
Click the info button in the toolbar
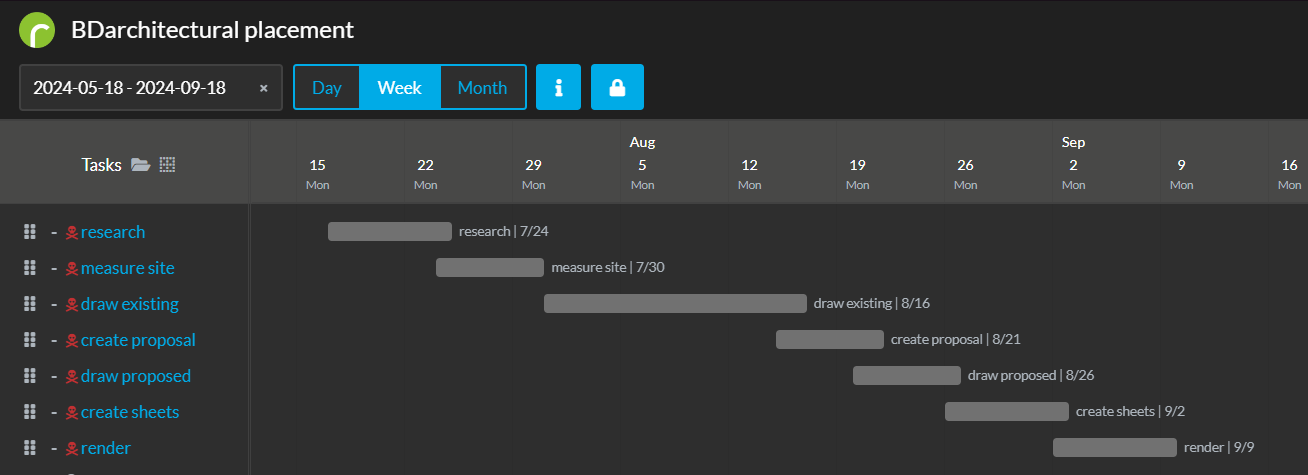(559, 87)
